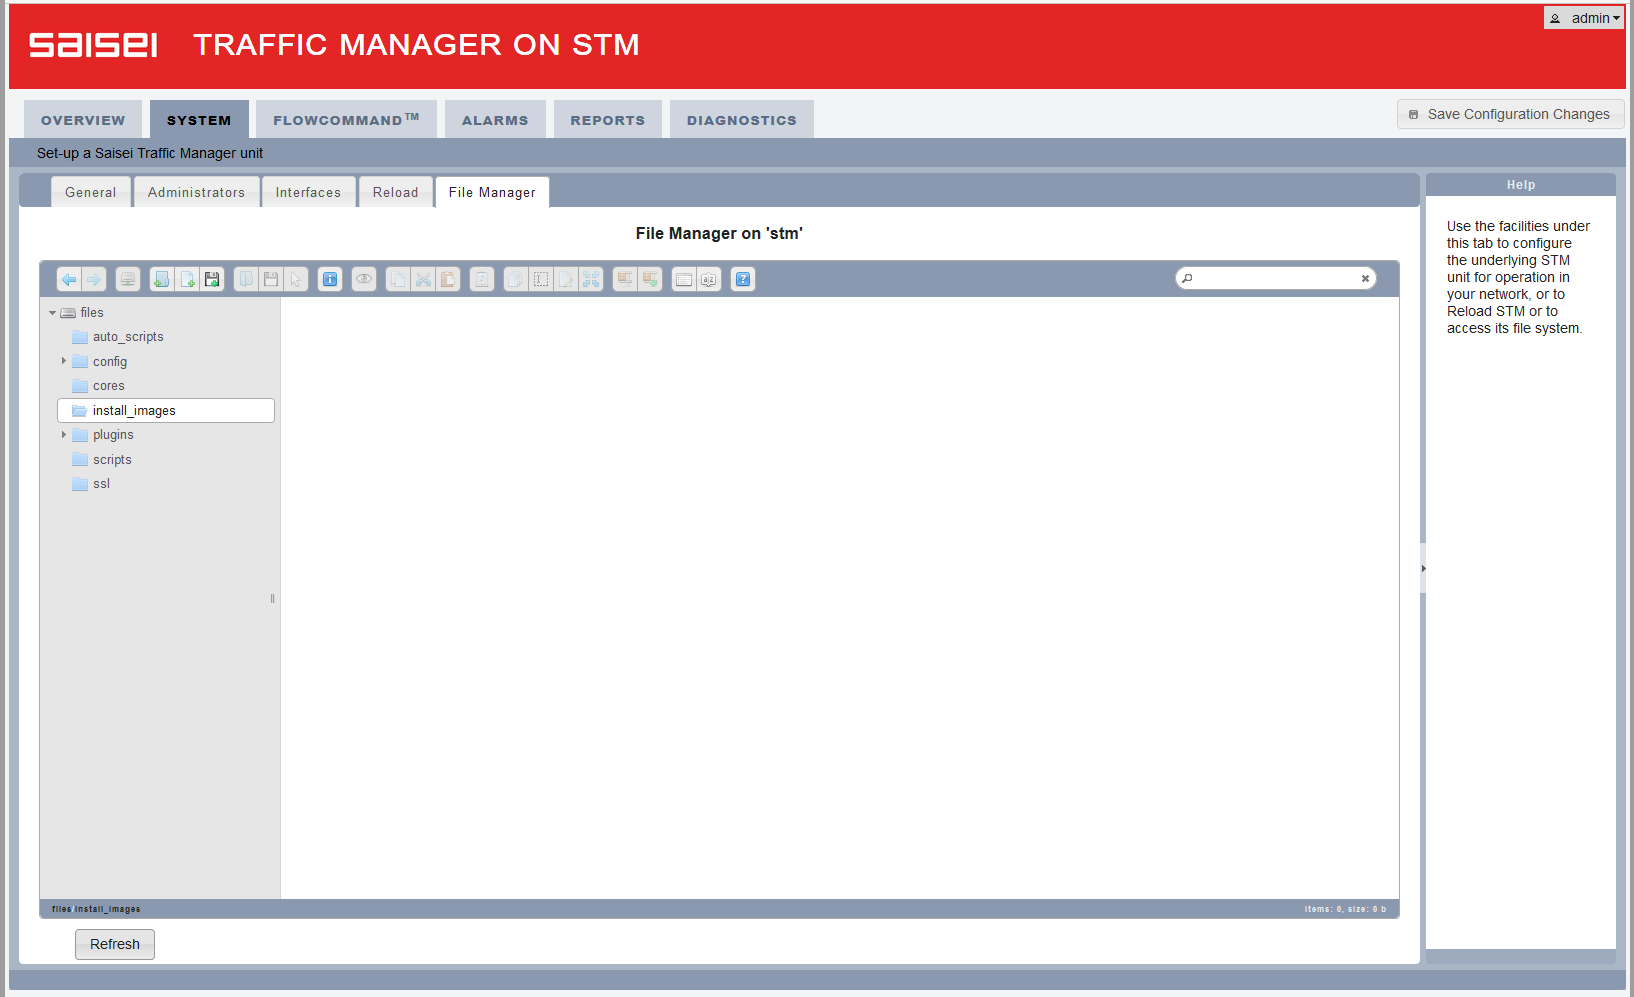Open the Reports tab
Viewport: 1634px width, 997px height.
tap(608, 120)
